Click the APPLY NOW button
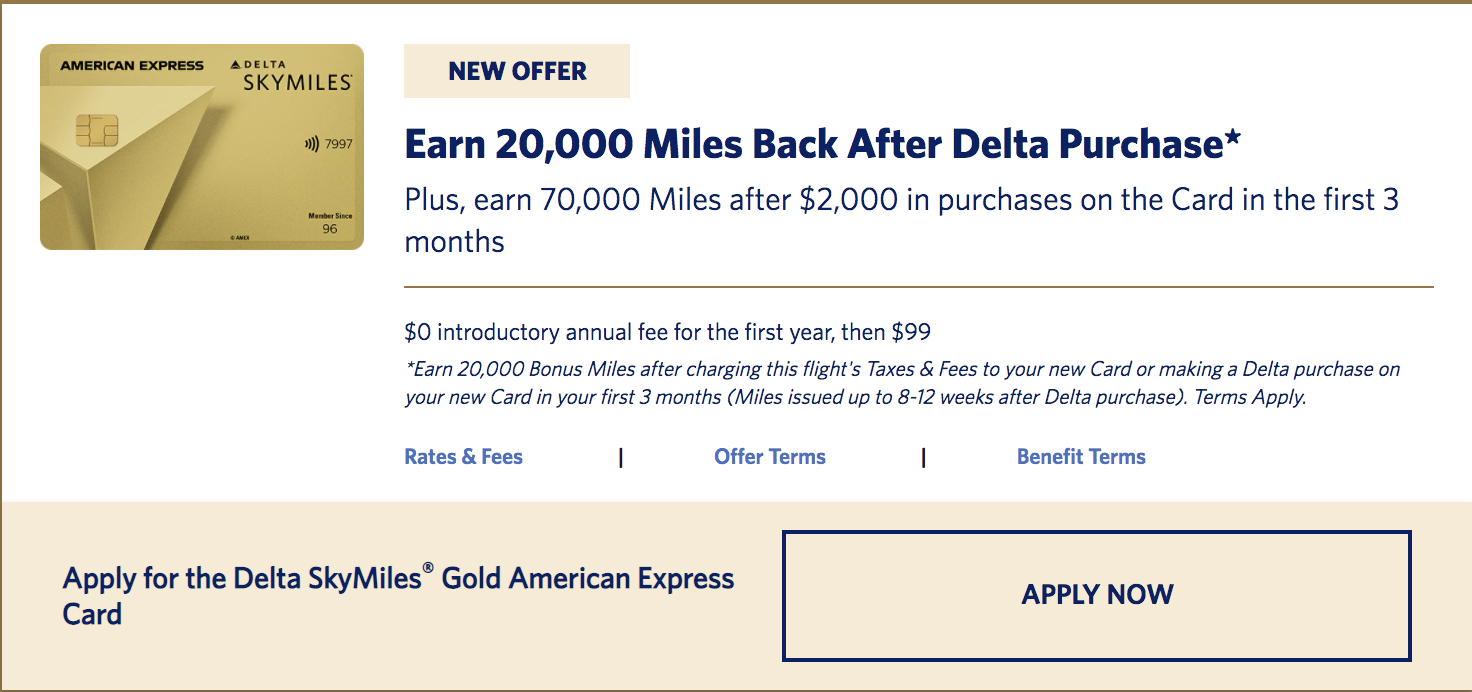Screen dimensions: 1472x692 [1097, 596]
